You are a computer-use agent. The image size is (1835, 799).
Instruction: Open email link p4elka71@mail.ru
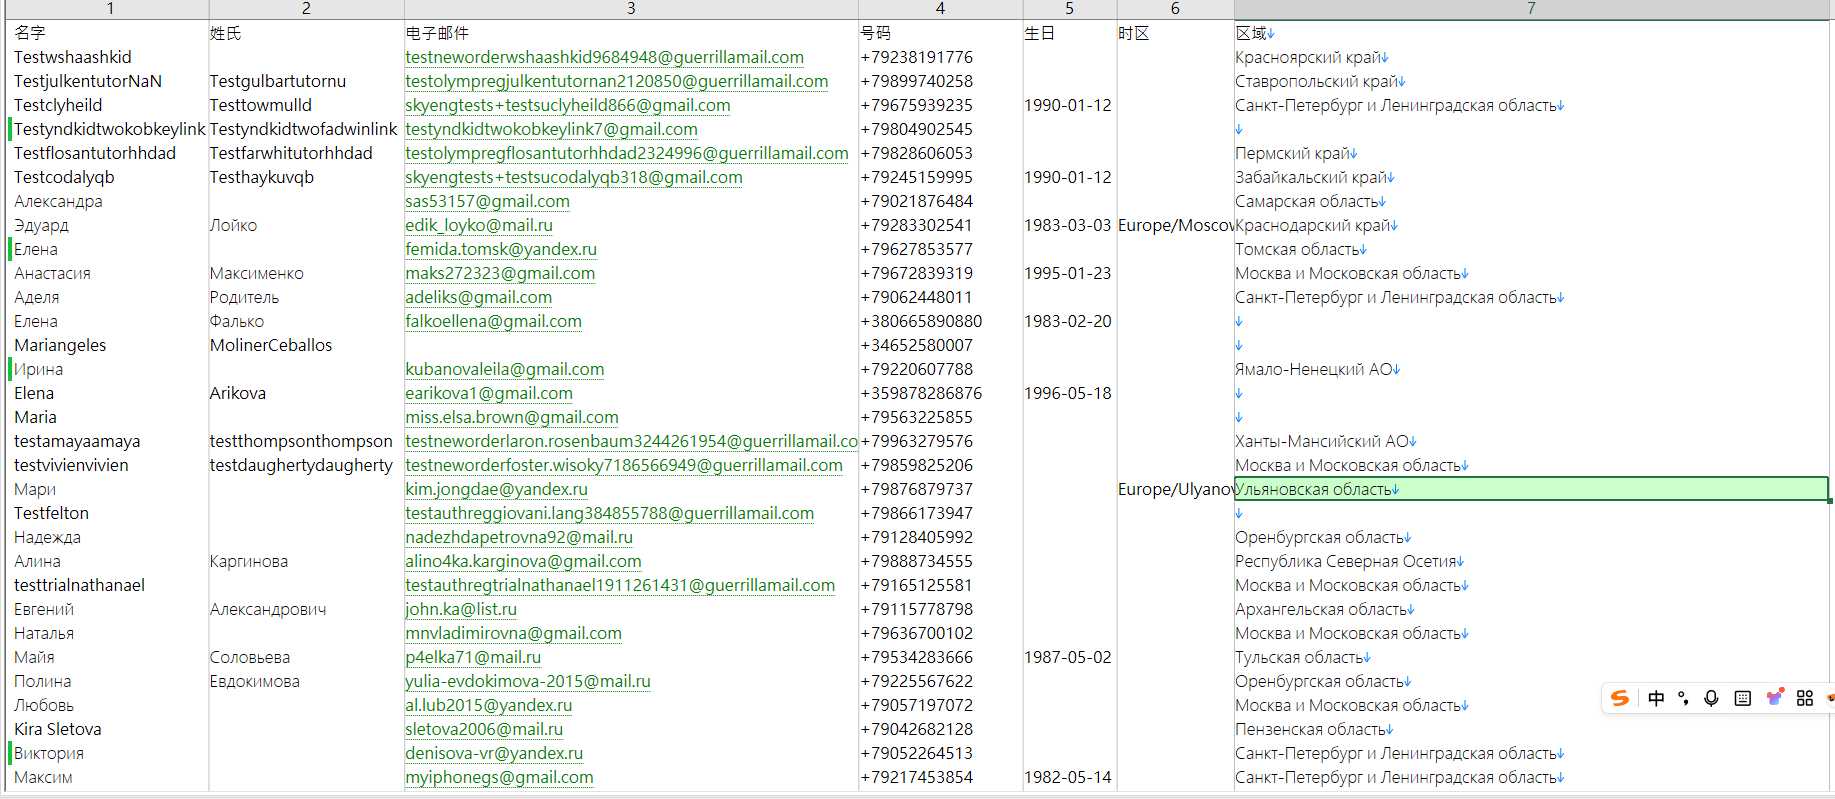click(473, 657)
